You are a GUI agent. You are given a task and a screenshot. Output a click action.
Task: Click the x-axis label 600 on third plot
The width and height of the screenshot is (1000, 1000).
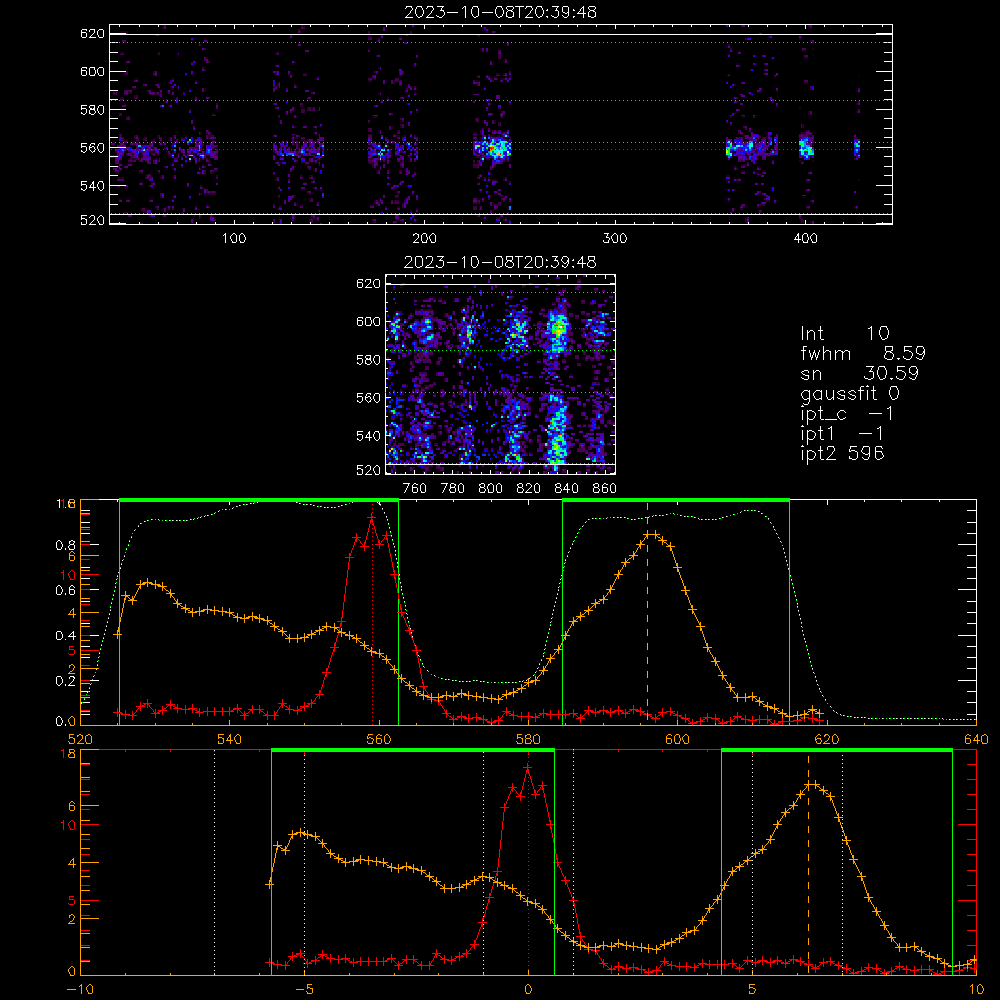pos(677,739)
